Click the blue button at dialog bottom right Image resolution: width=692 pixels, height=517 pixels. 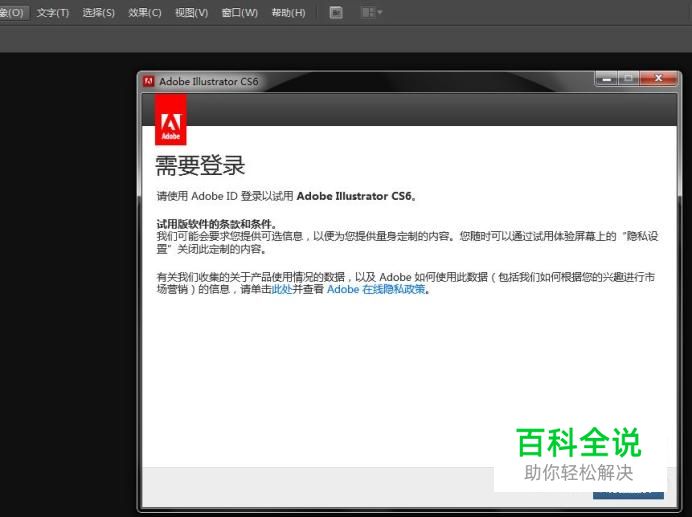pos(628,493)
